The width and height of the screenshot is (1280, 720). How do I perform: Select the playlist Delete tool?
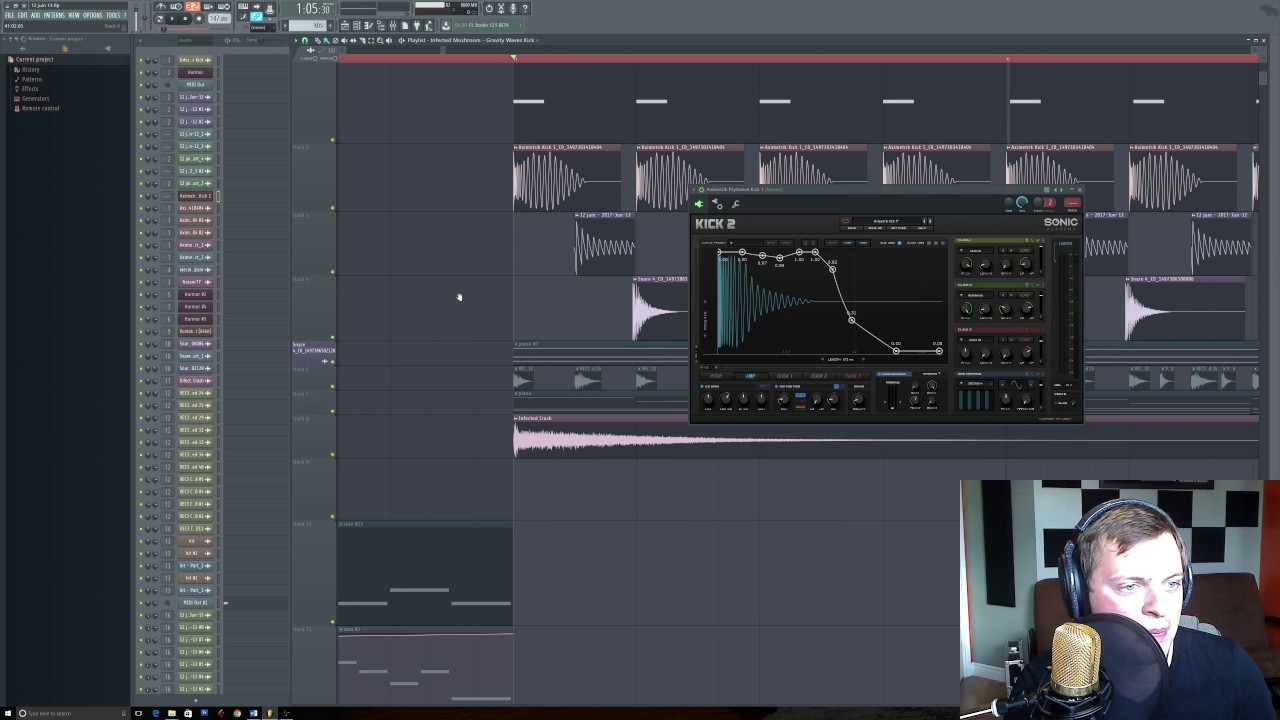click(x=335, y=40)
